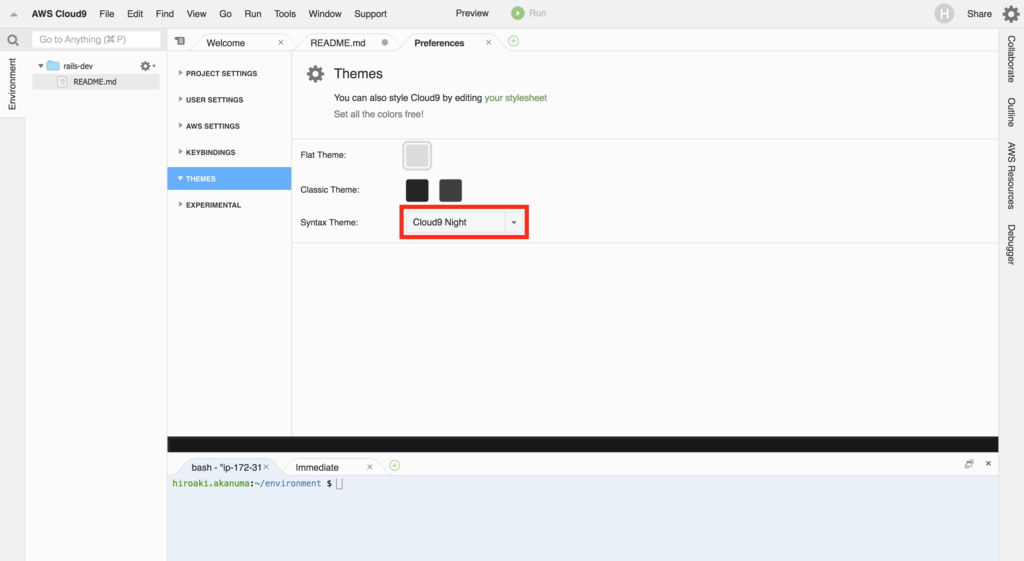
Task: Click the search magnifier icon in left sidebar
Action: coord(12,40)
